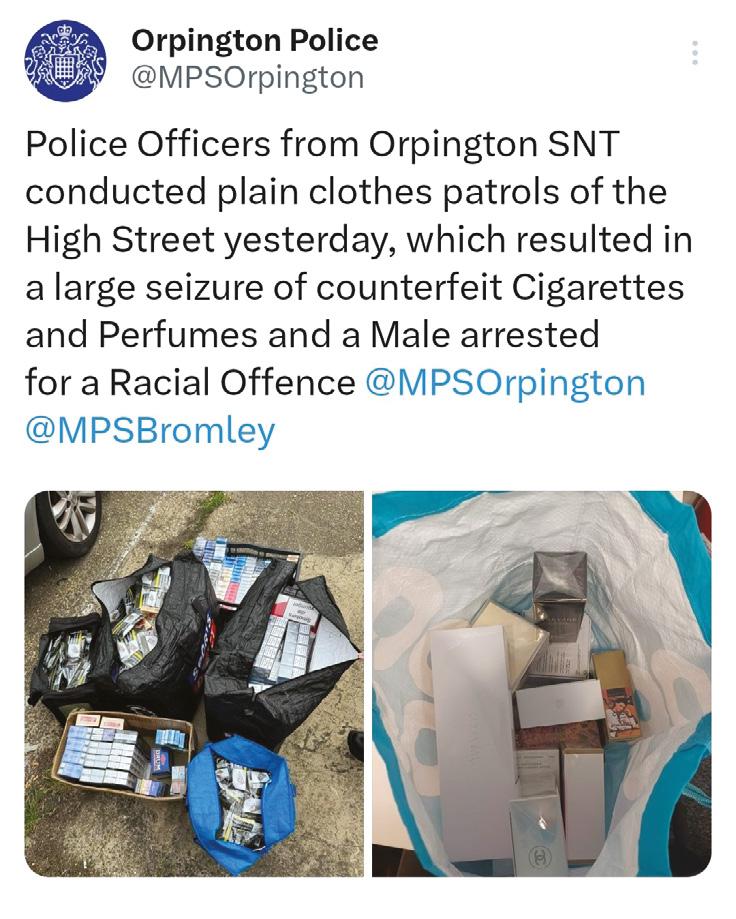The height and width of the screenshot is (919, 736).
Task: Open the Orpington Police profile avatar
Action: [65, 60]
